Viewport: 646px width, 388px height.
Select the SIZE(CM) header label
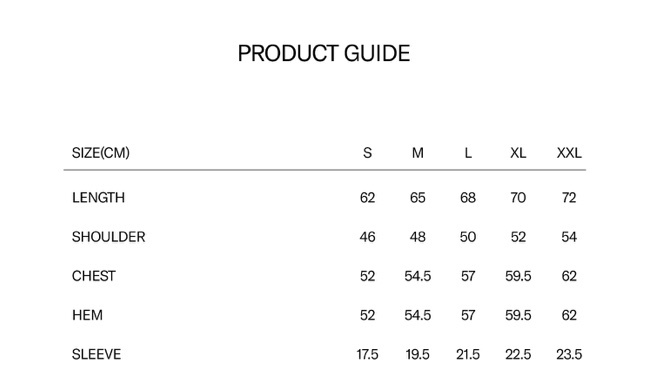101,153
